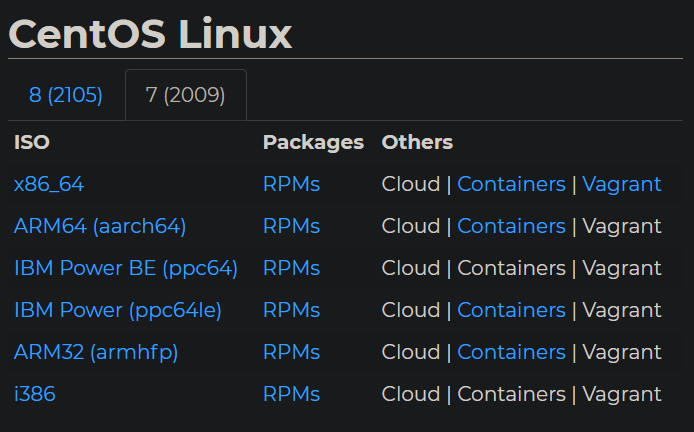The width and height of the screenshot is (694, 432).
Task: Open Containers link in the ppc64le row
Action: [511, 310]
